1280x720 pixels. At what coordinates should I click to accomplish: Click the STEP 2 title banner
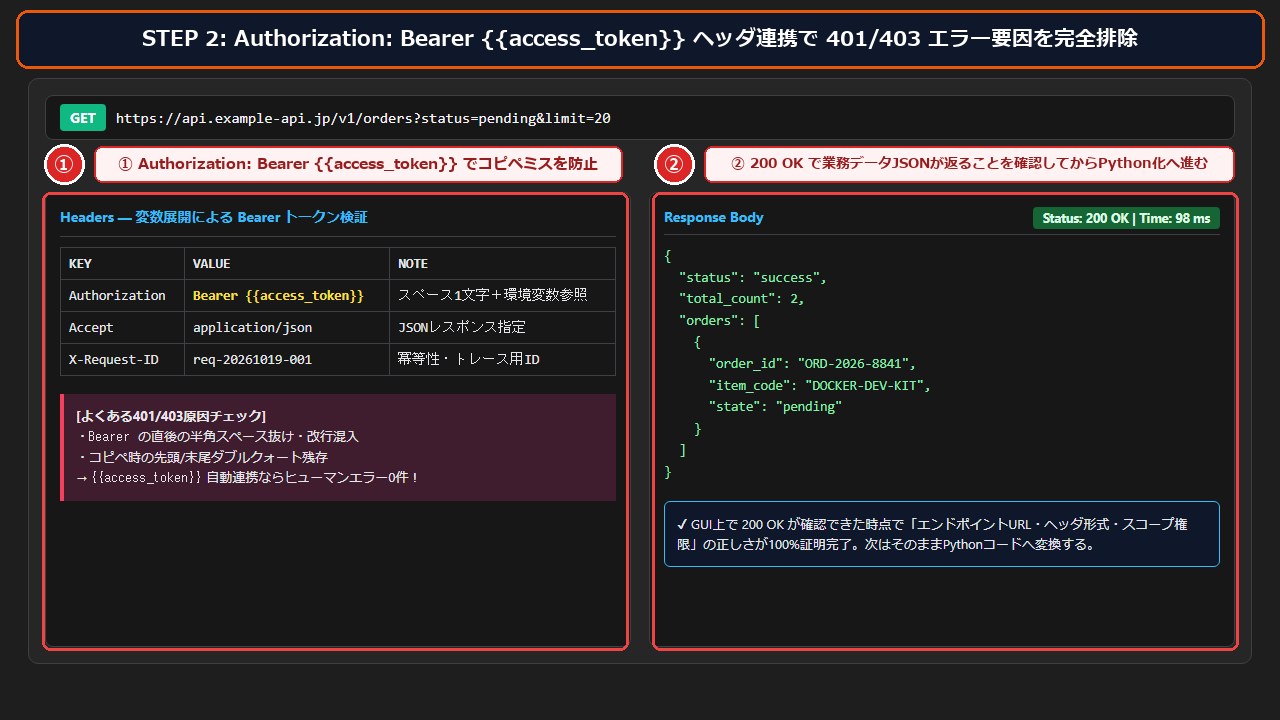(640, 39)
